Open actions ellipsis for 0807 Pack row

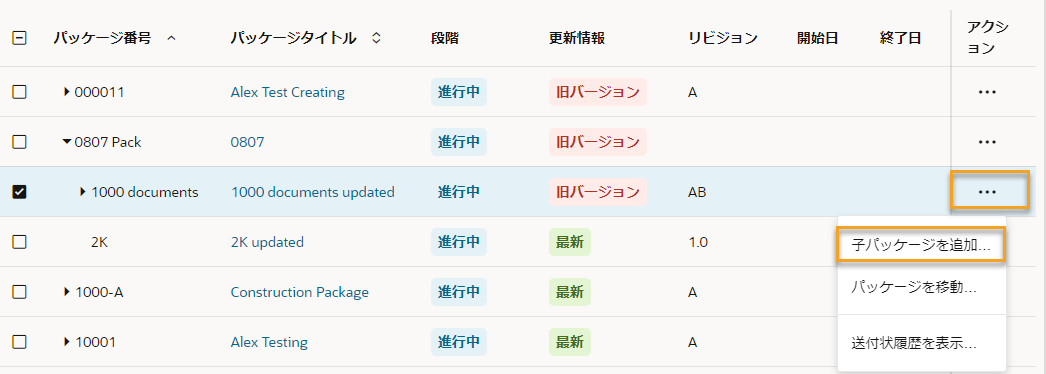(986, 142)
